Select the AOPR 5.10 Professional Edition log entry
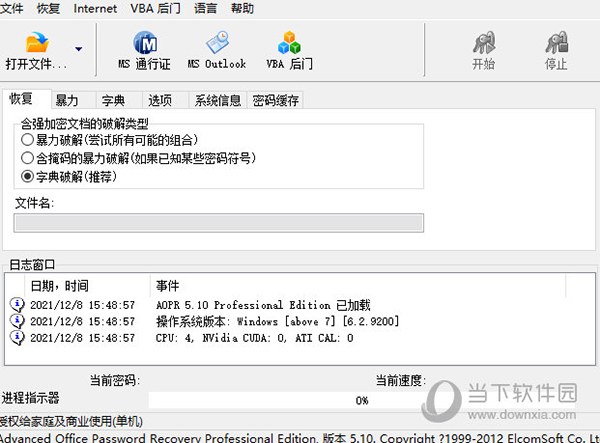 [x=262, y=305]
